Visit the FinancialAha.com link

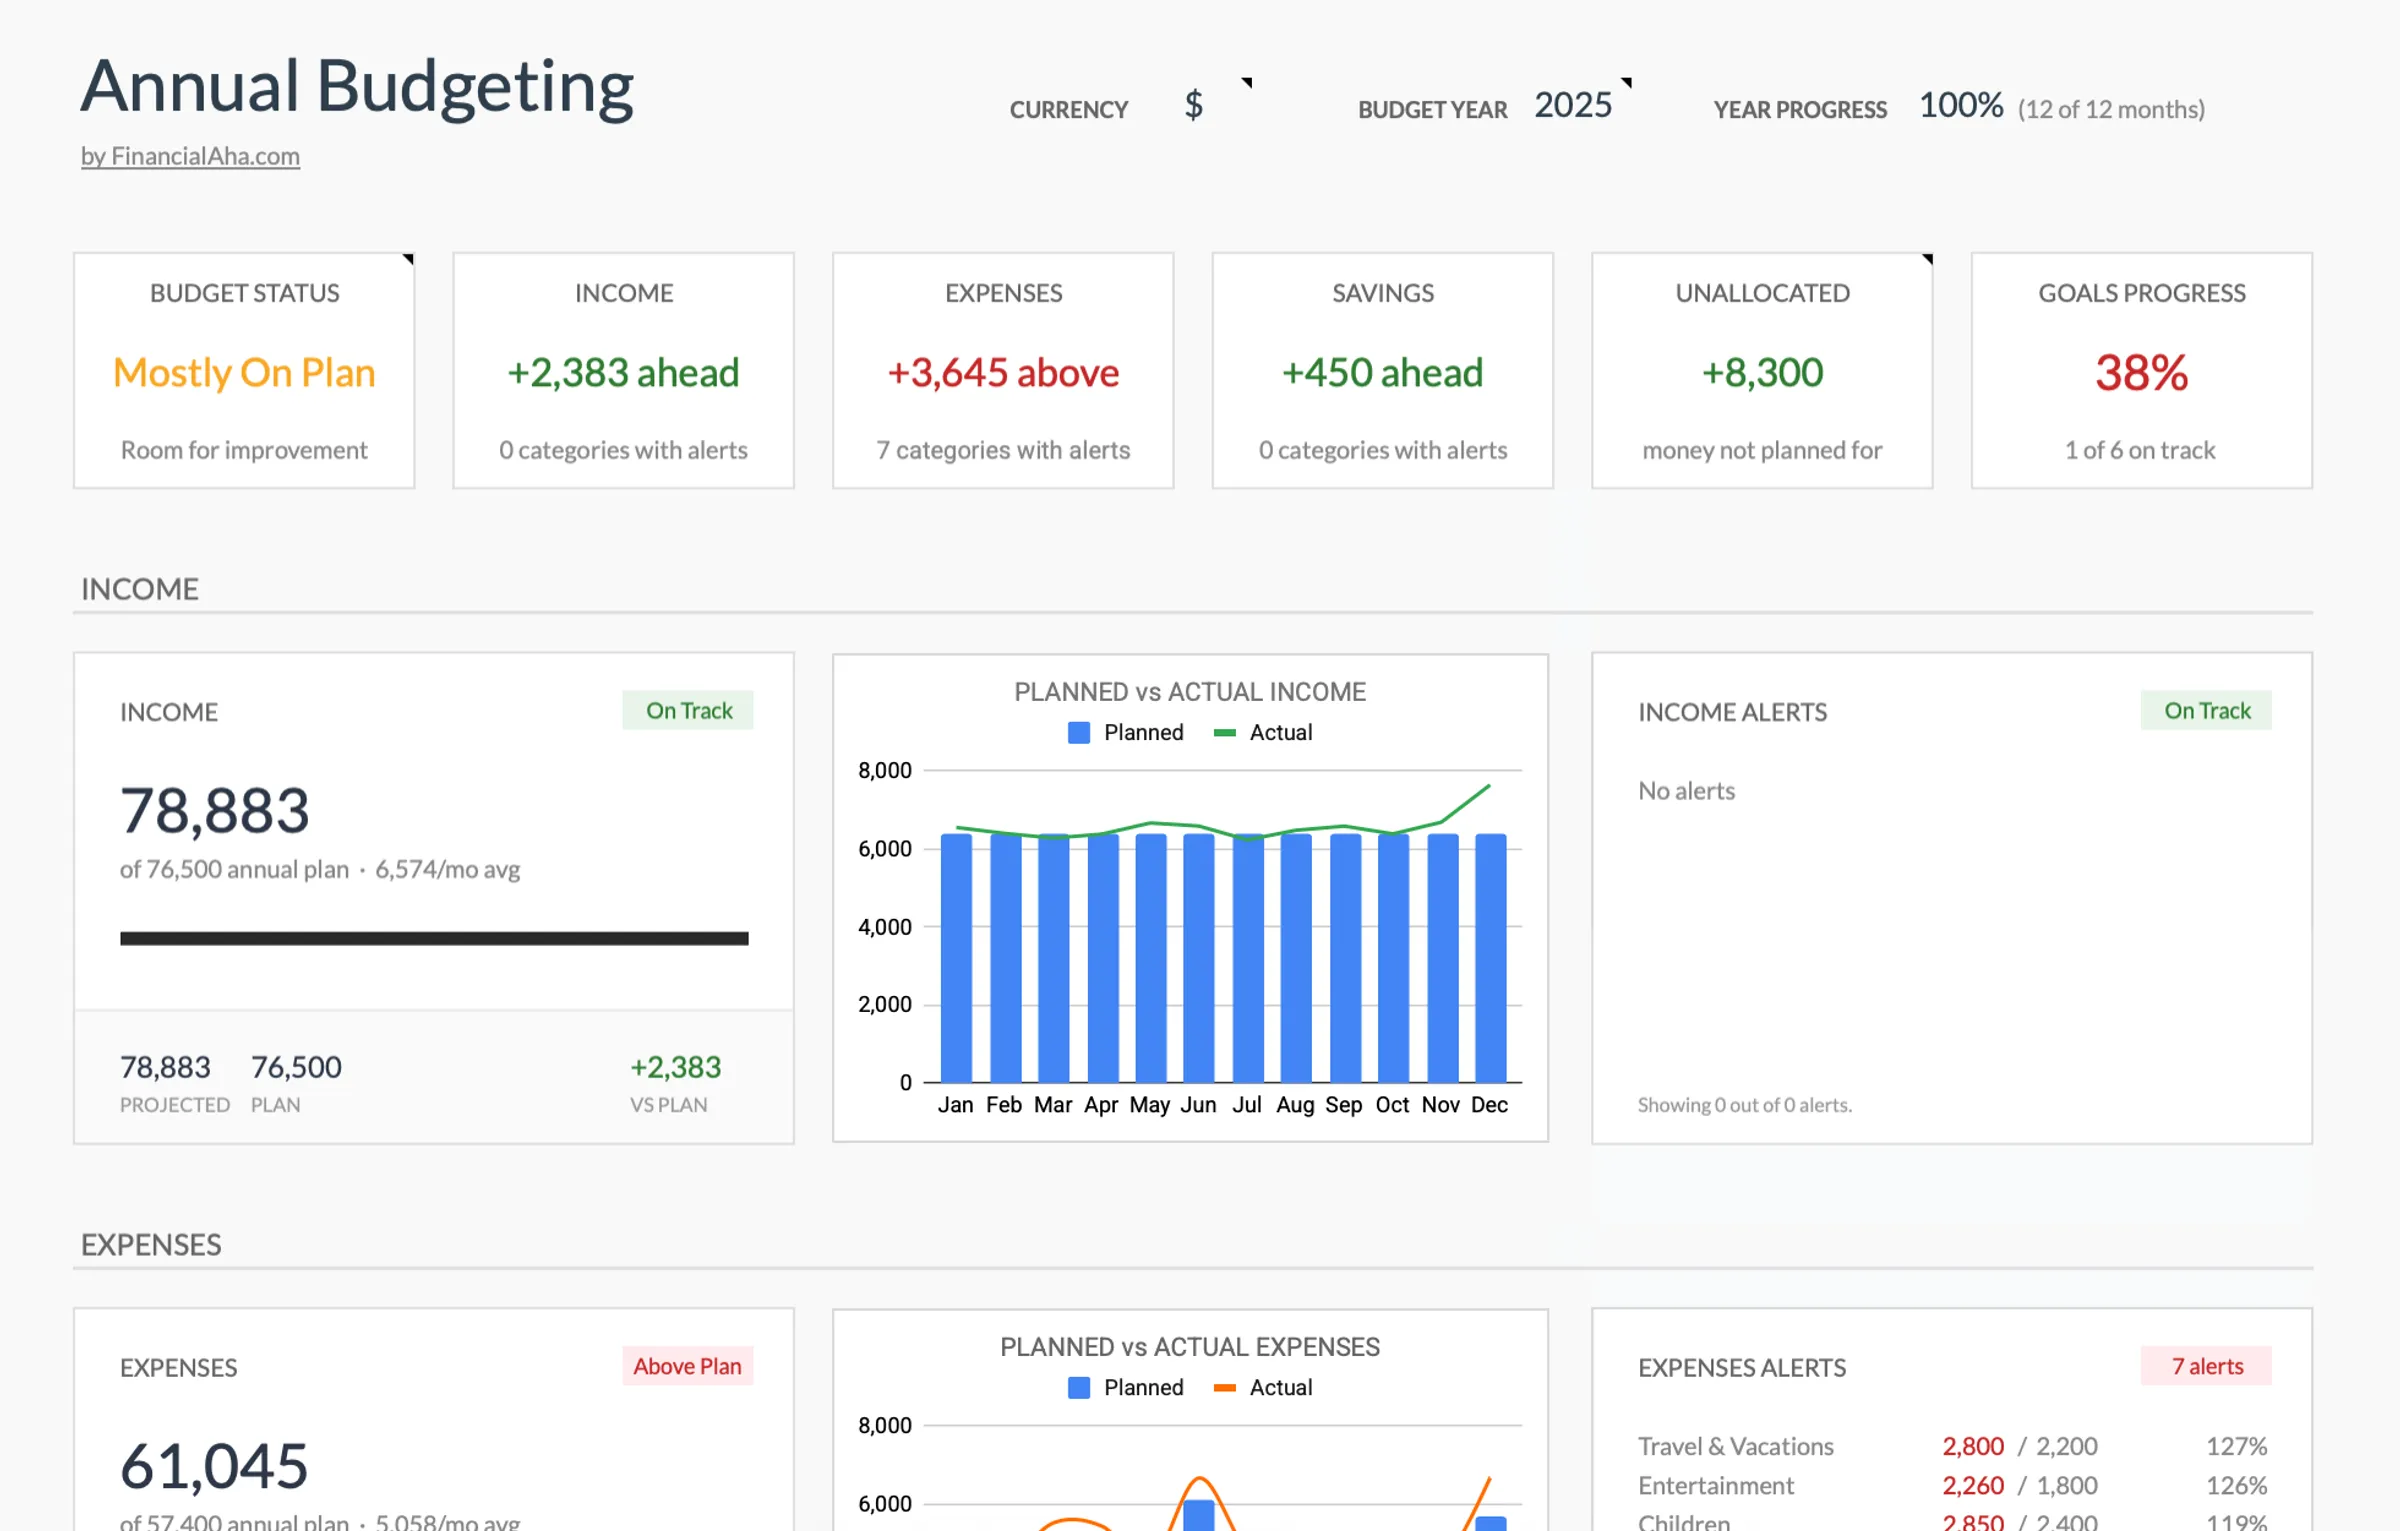coord(190,156)
